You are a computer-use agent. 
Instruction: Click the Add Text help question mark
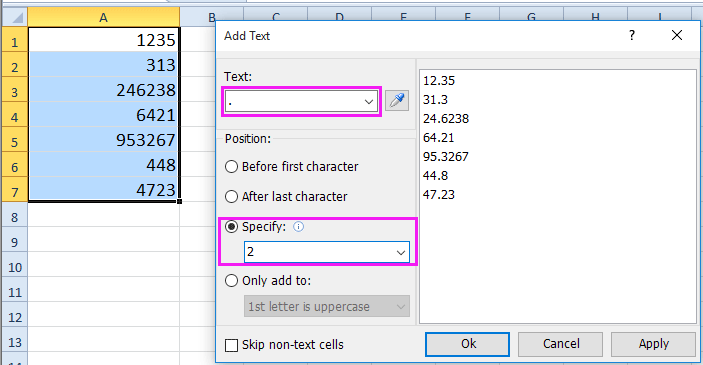[x=632, y=35]
